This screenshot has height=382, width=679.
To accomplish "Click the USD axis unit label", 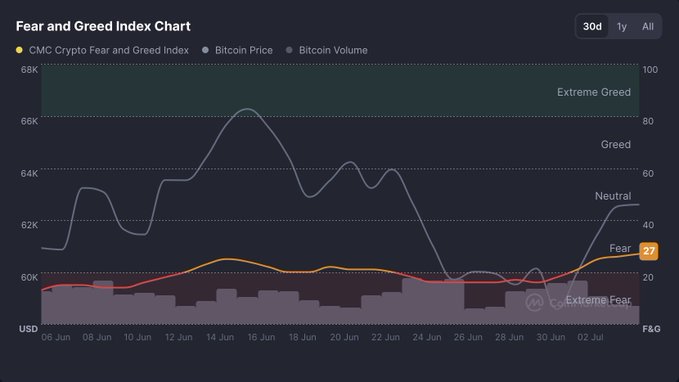I will [28, 329].
